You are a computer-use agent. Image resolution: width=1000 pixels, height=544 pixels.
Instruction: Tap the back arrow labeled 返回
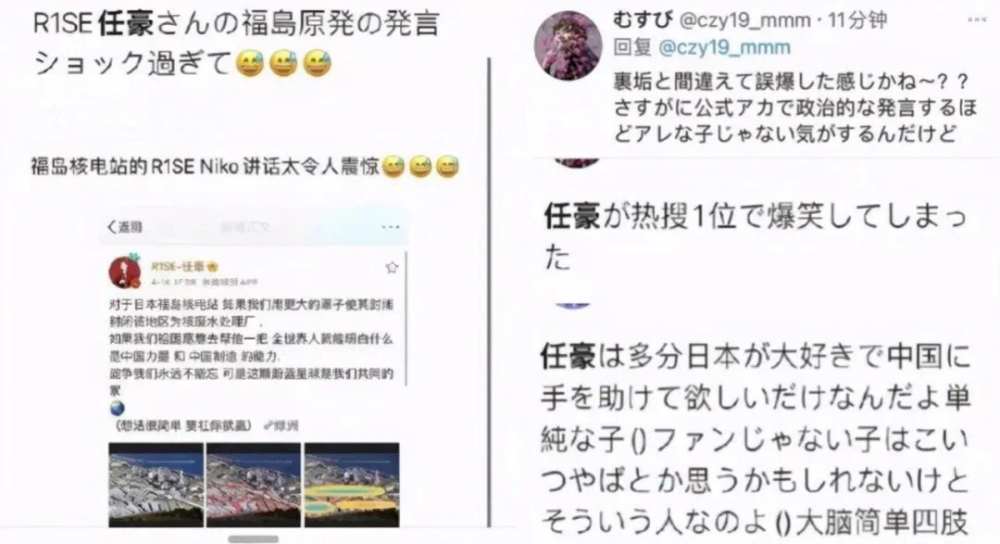125,227
